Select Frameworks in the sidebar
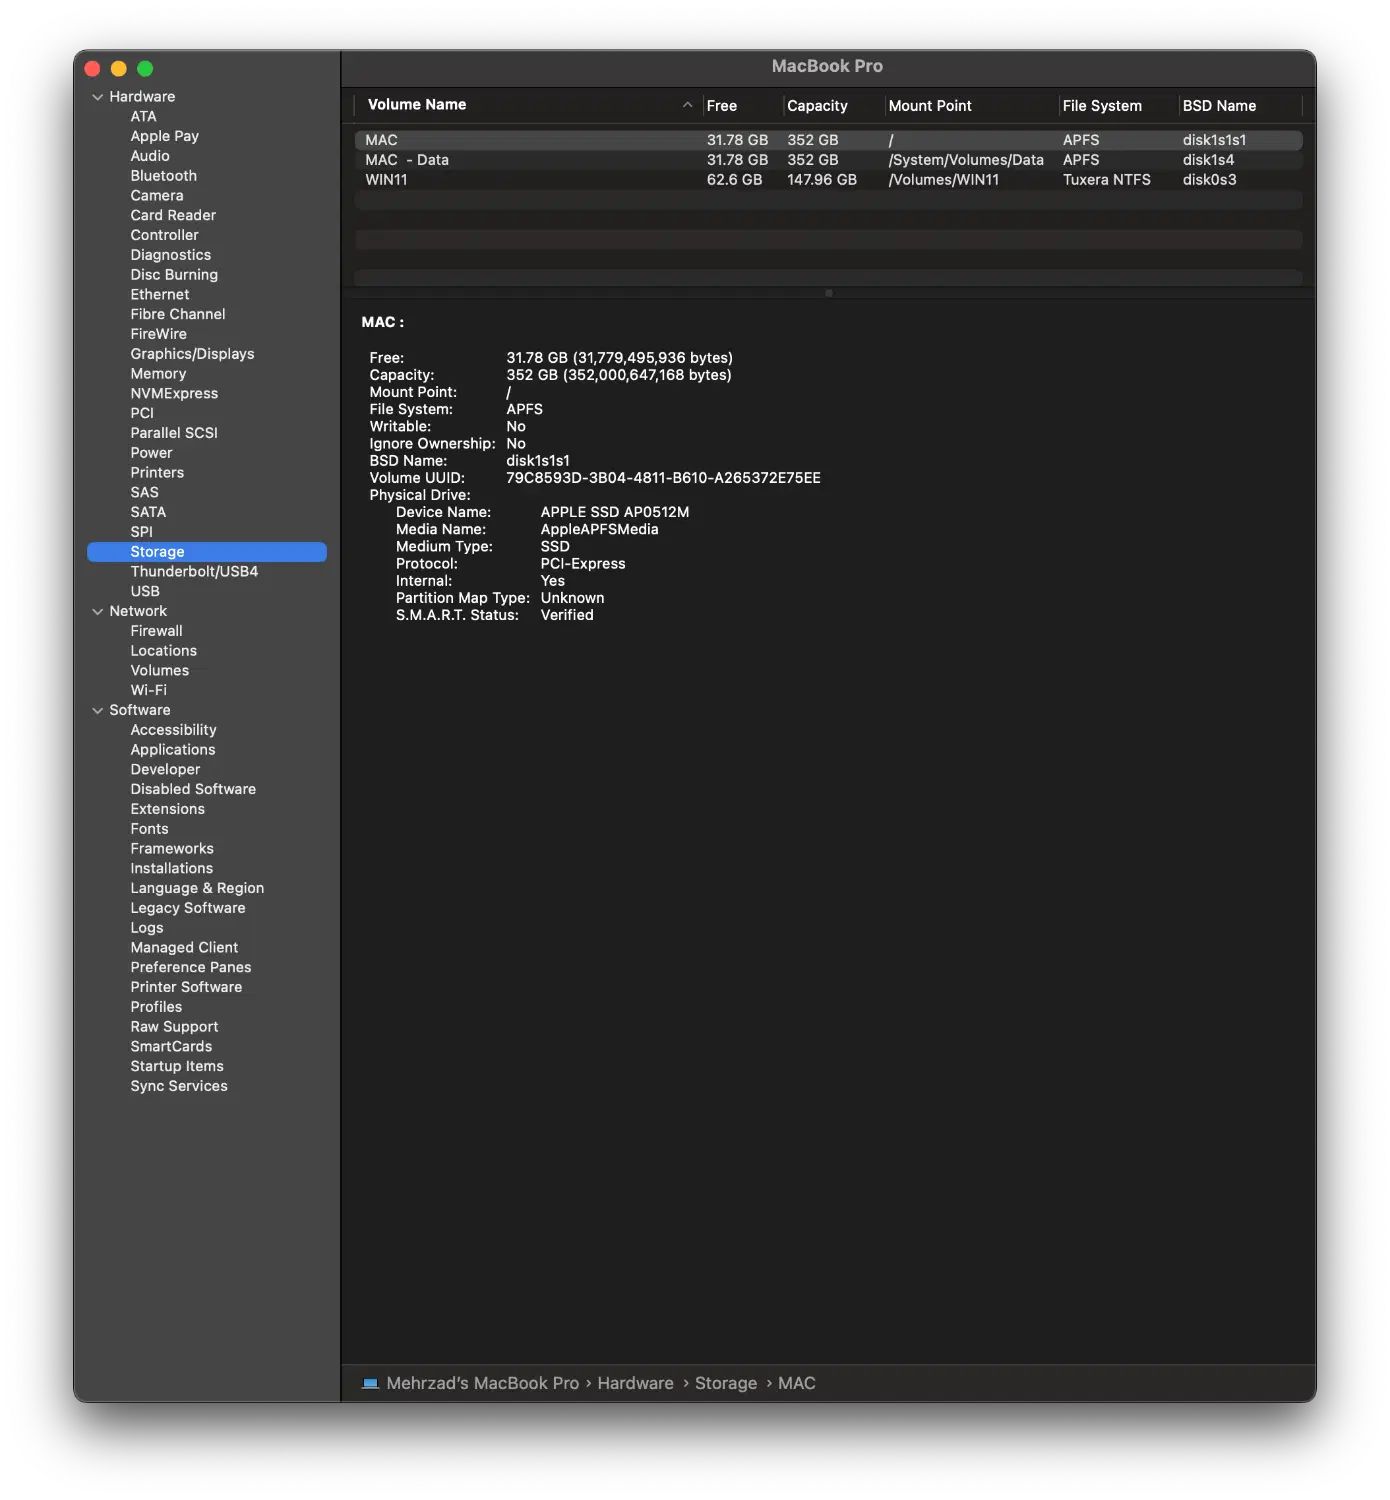 [172, 849]
